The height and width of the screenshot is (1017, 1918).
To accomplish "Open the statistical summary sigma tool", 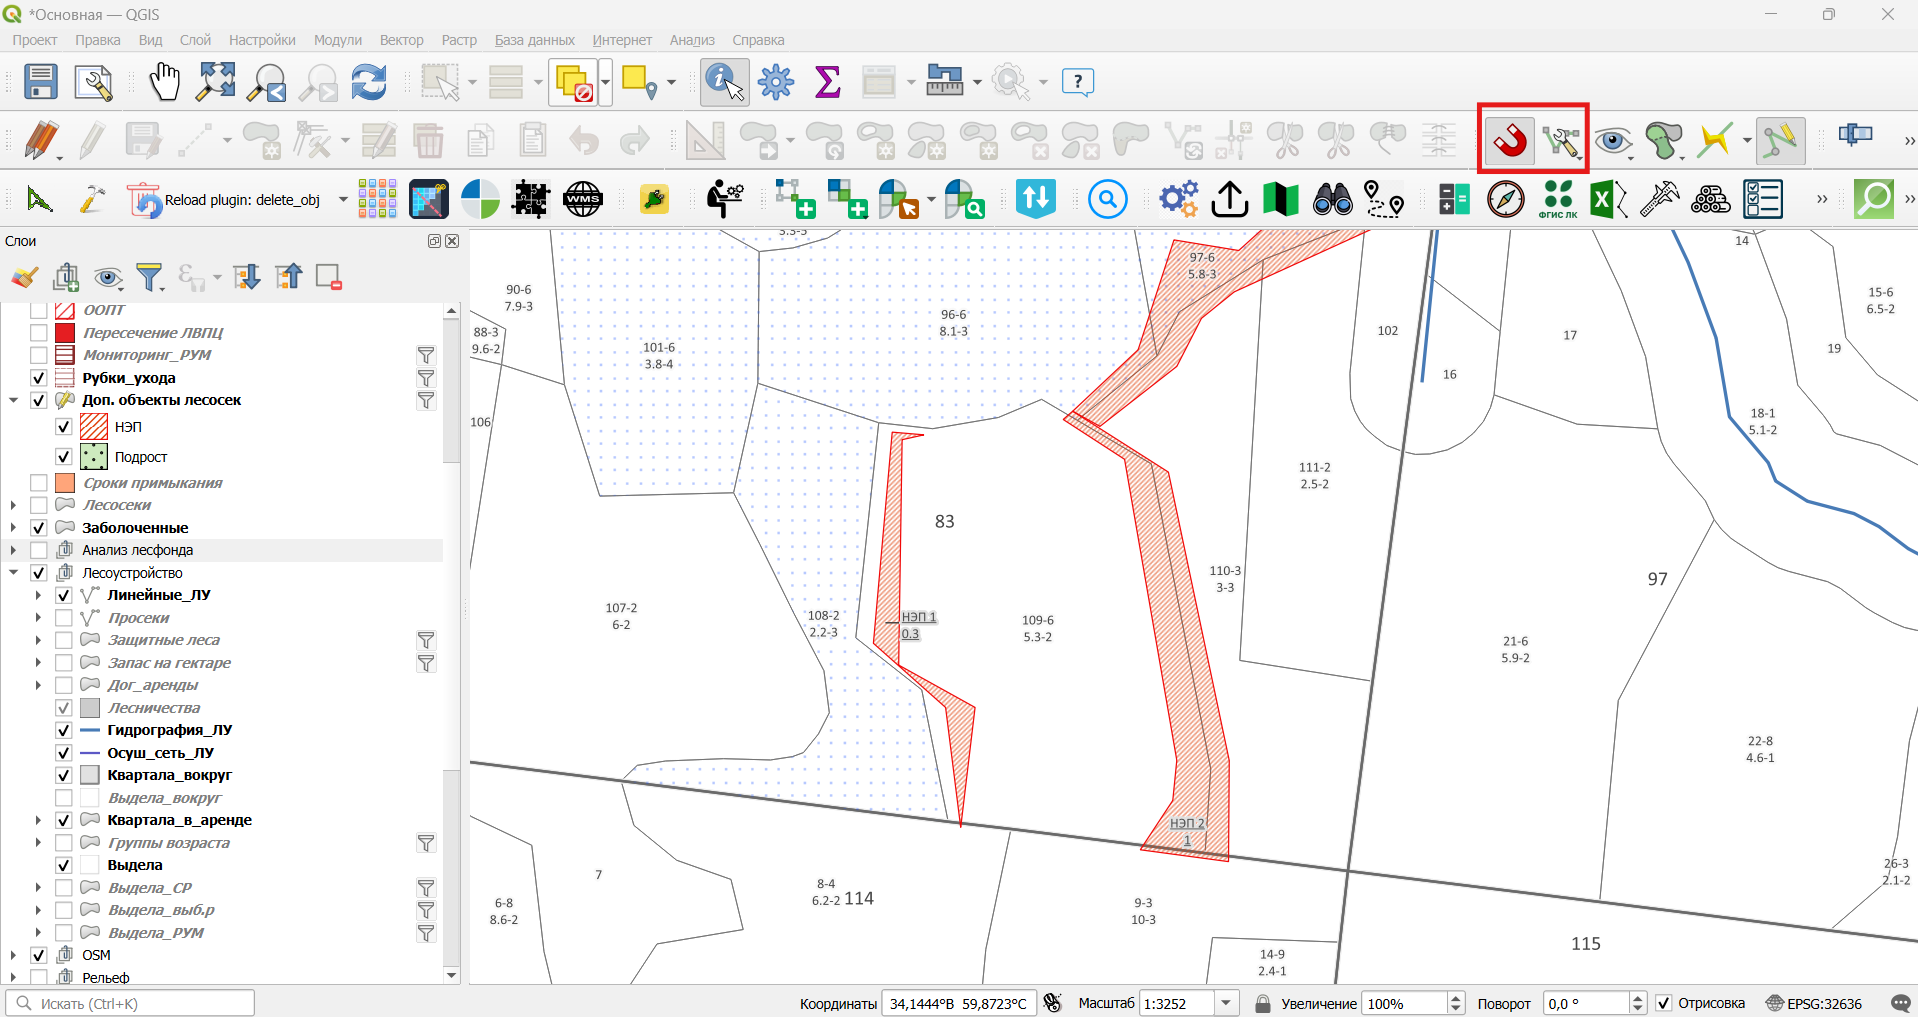I will [x=828, y=82].
